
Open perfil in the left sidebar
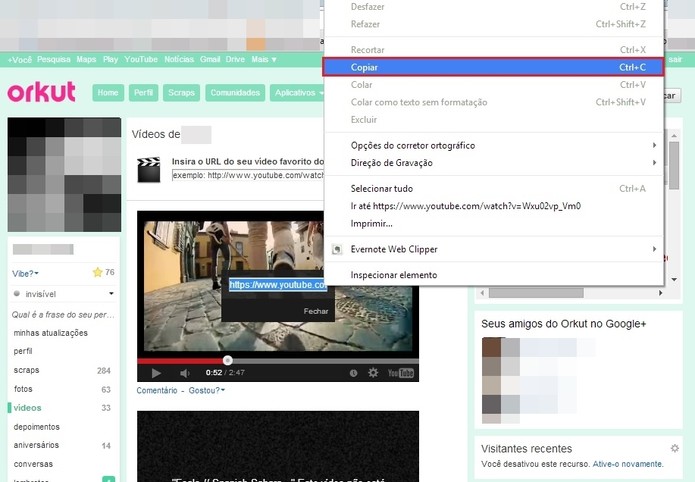(23, 351)
